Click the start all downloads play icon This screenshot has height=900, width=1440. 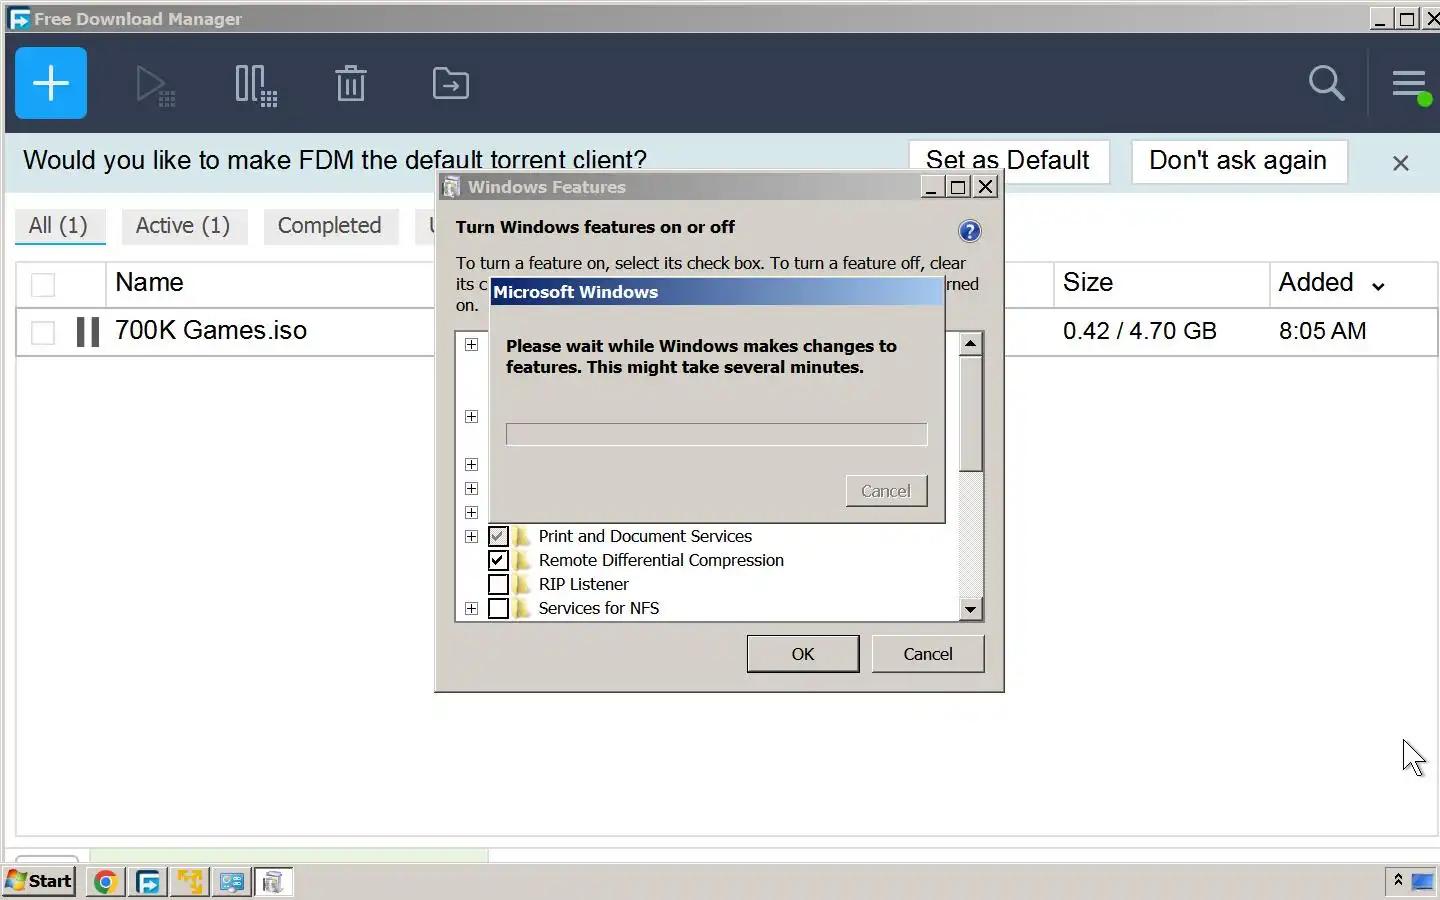point(155,85)
